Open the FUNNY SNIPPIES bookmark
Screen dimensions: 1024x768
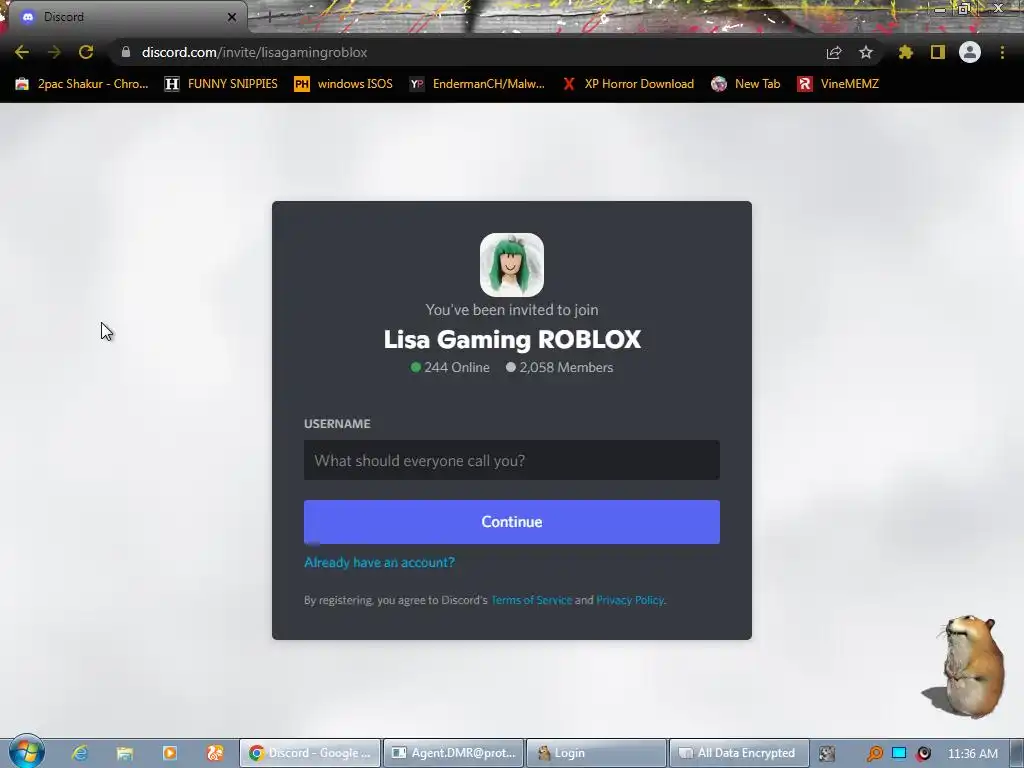point(221,84)
